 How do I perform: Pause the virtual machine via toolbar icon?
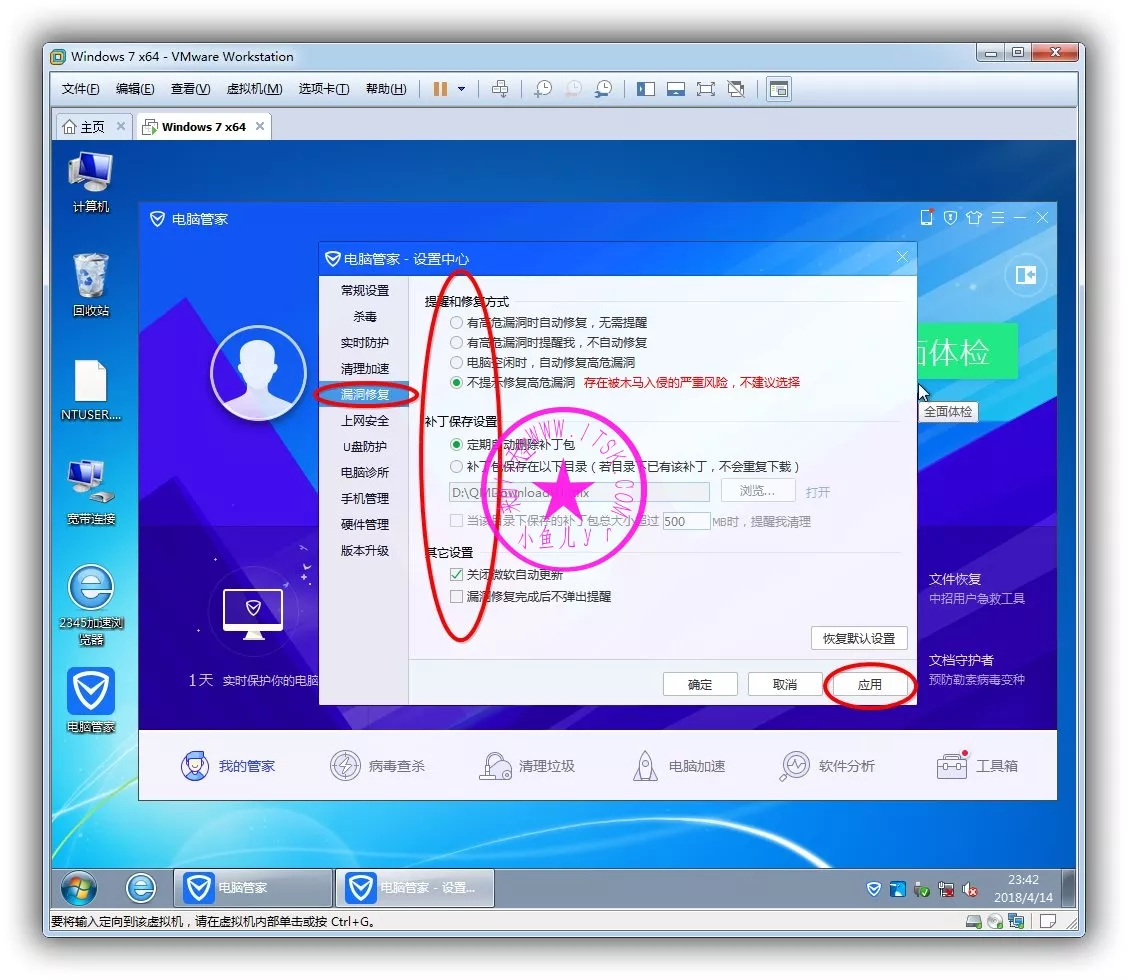point(440,89)
